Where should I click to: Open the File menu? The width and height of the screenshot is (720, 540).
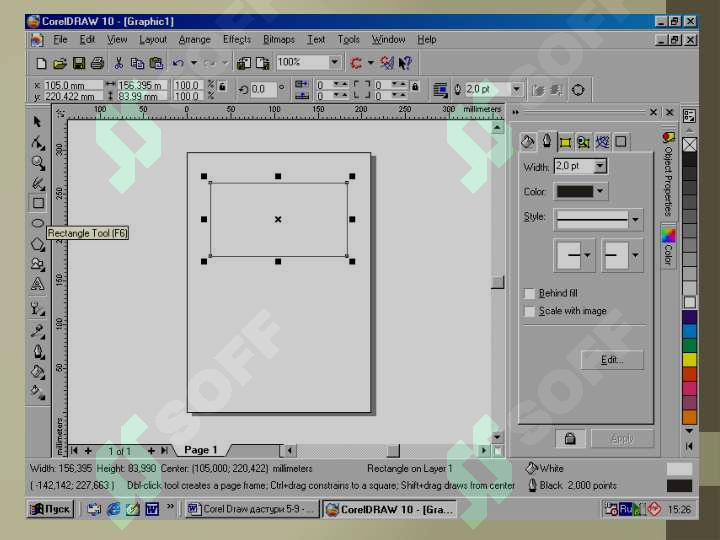point(60,40)
